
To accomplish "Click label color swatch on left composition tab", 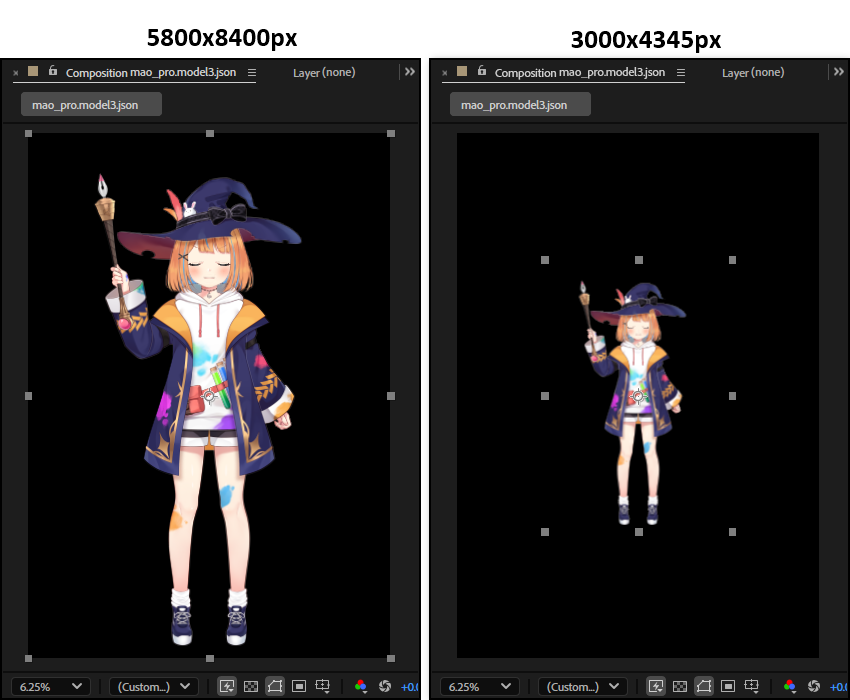I will click(x=33, y=71).
